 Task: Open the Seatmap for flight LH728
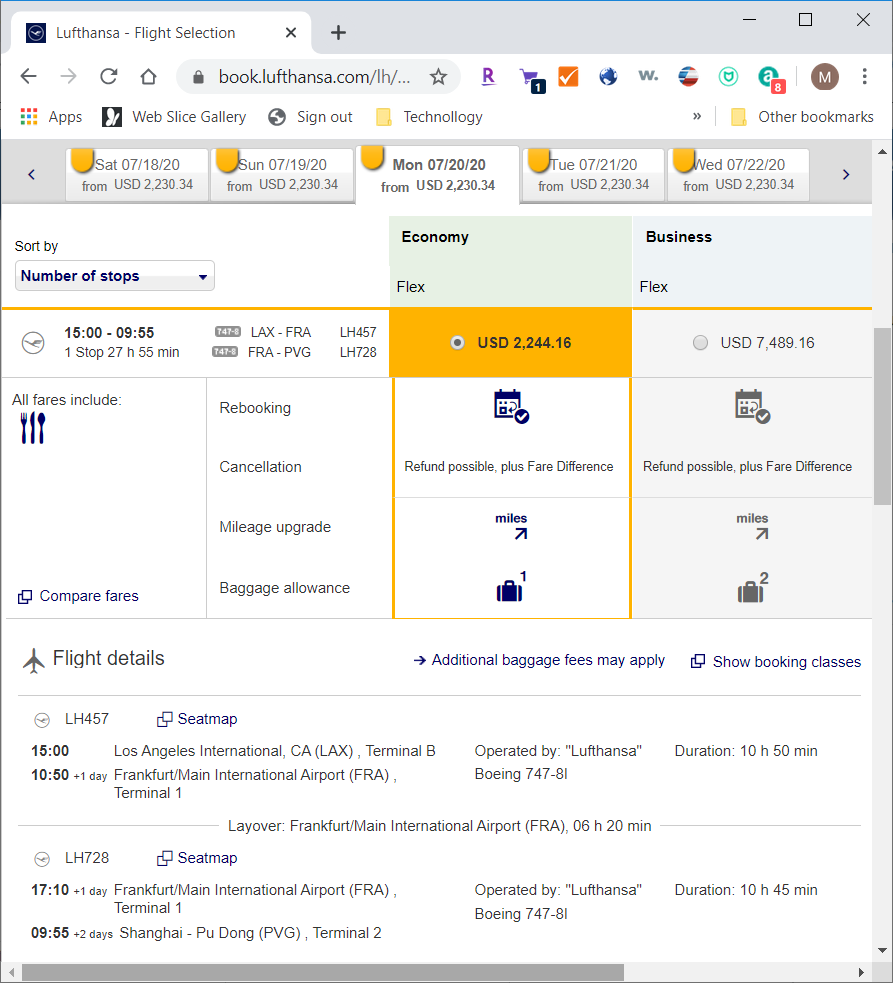pos(197,858)
